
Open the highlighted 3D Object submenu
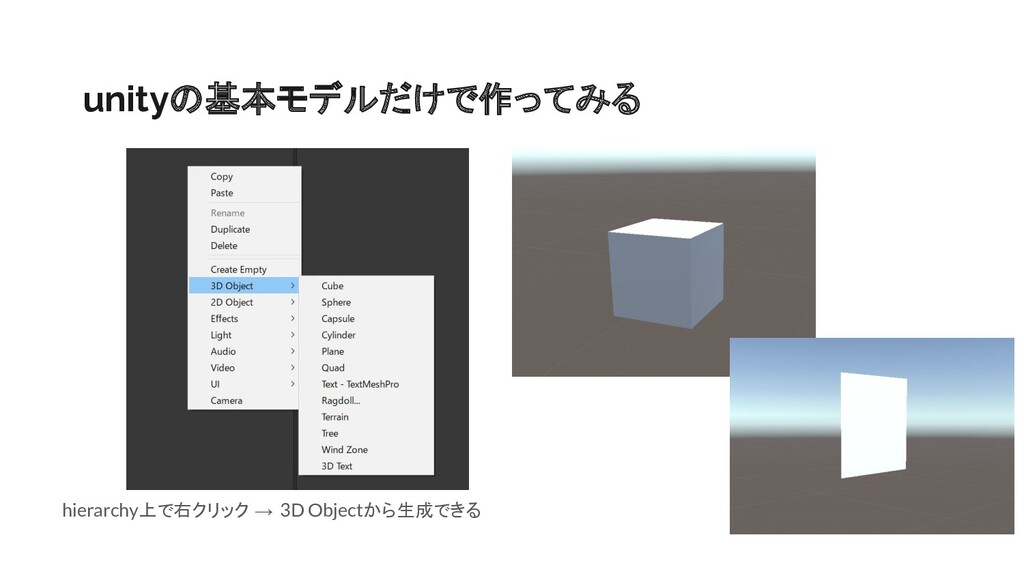pyautogui.click(x=244, y=285)
